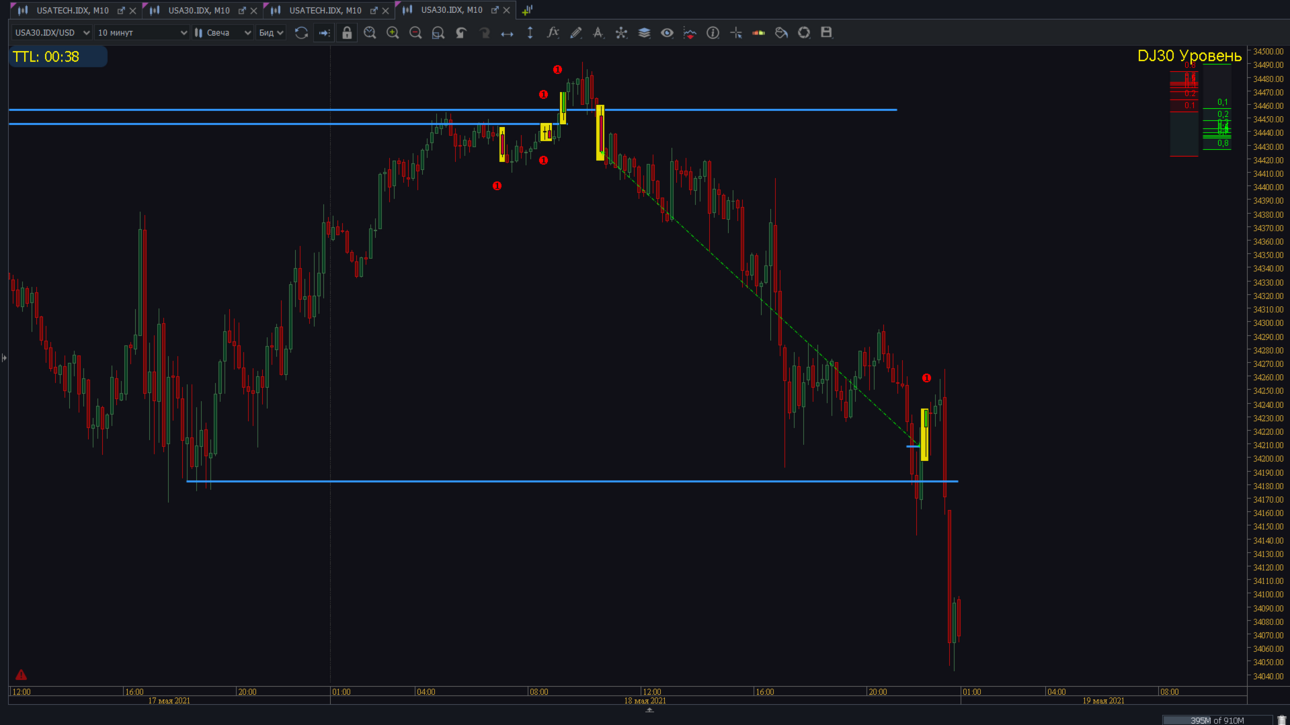Toggle the crosshair cursor tool
Viewport: 1290px width, 725px height.
pyautogui.click(x=736, y=33)
